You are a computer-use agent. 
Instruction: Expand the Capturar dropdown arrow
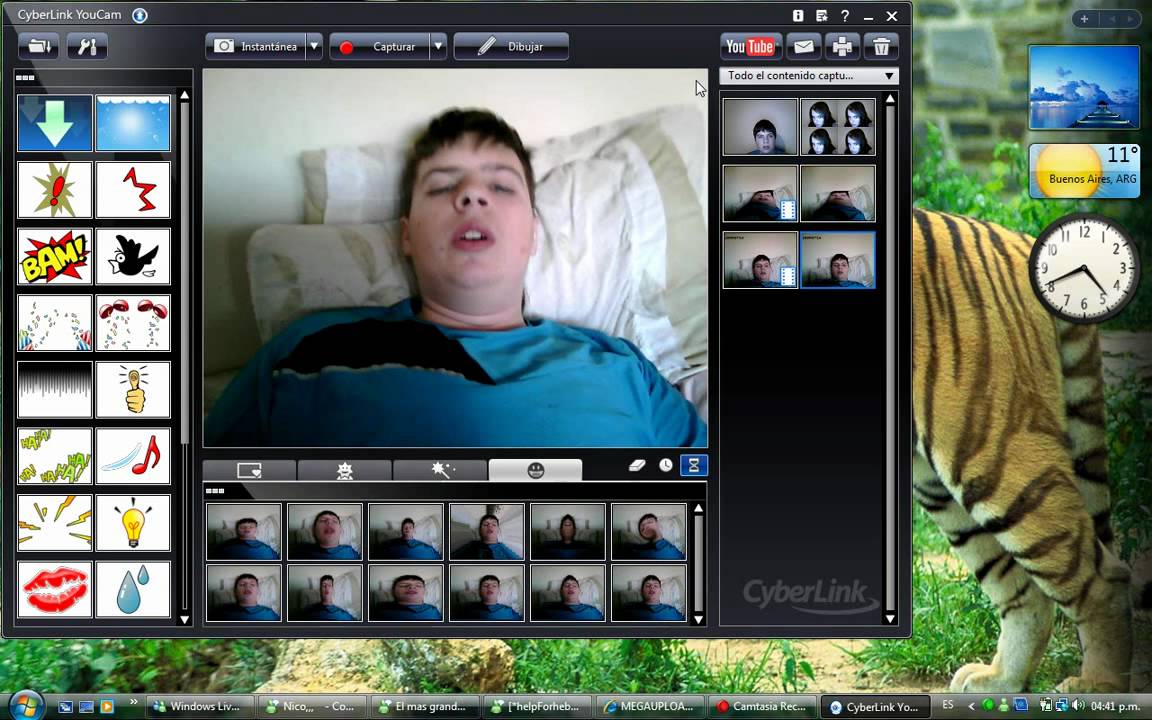click(438, 46)
